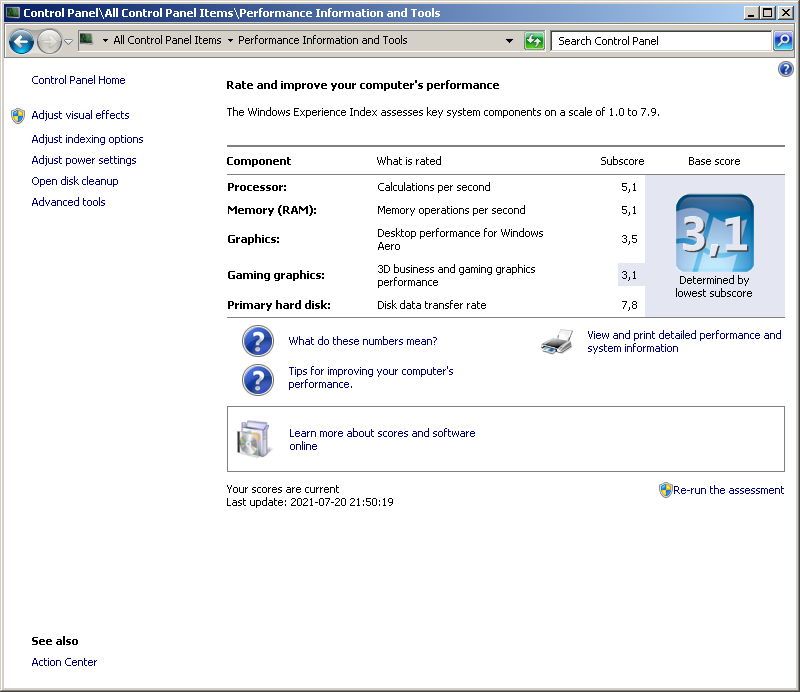Click the Back navigation arrow

coord(21,41)
